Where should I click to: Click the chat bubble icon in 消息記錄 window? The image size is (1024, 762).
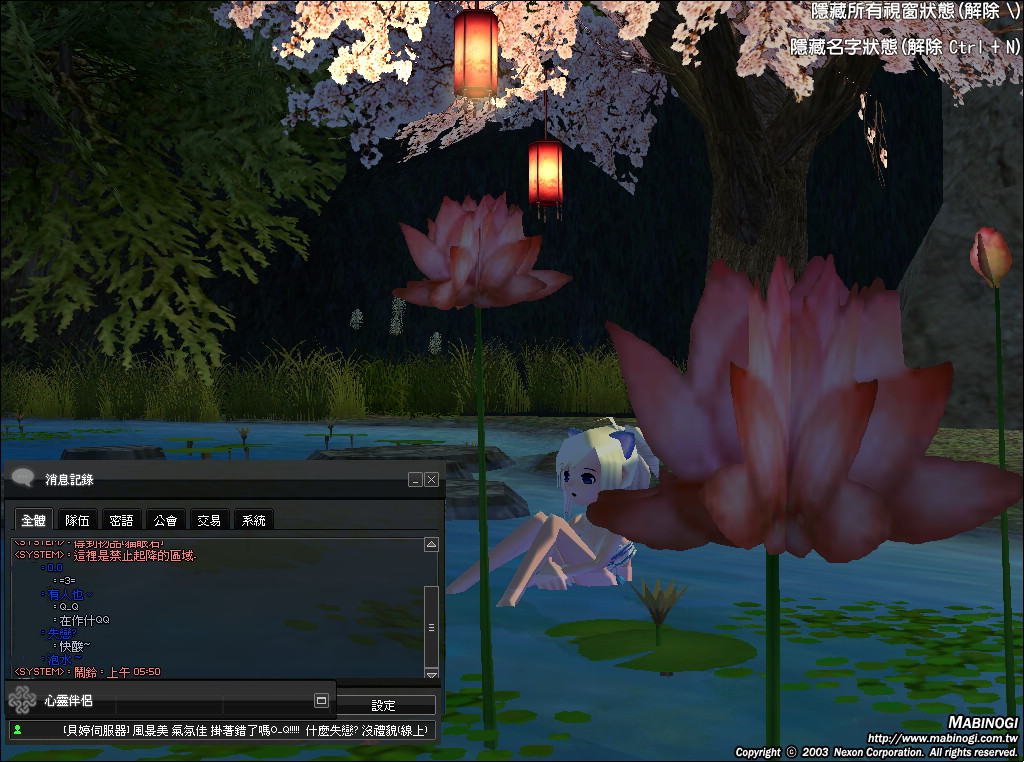(x=23, y=479)
